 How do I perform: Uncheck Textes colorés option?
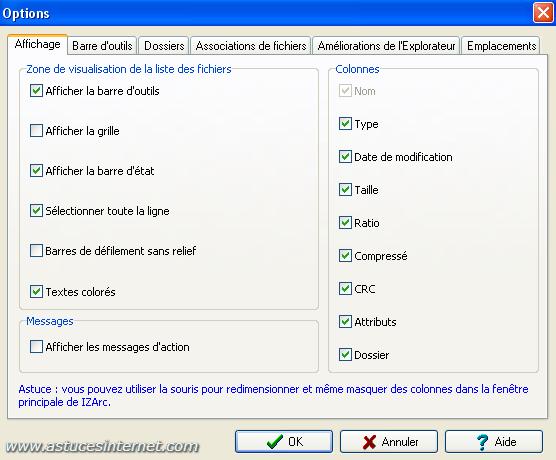click(36, 292)
